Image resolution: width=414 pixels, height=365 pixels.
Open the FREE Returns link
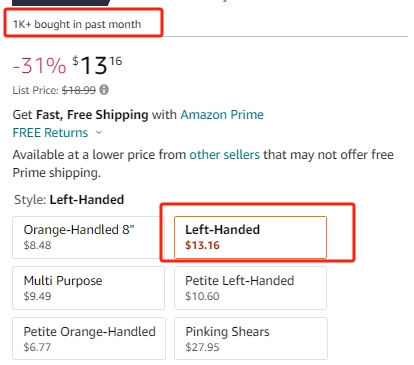(50, 133)
